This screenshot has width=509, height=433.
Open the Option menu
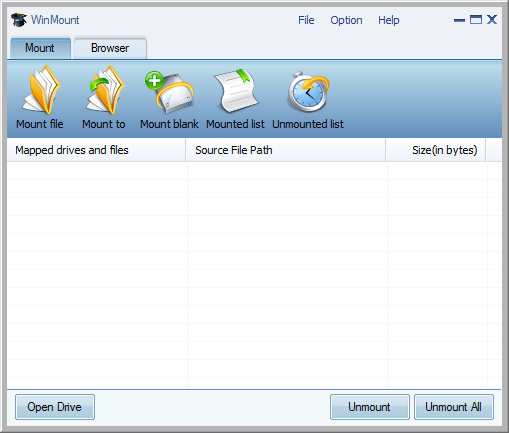click(346, 20)
